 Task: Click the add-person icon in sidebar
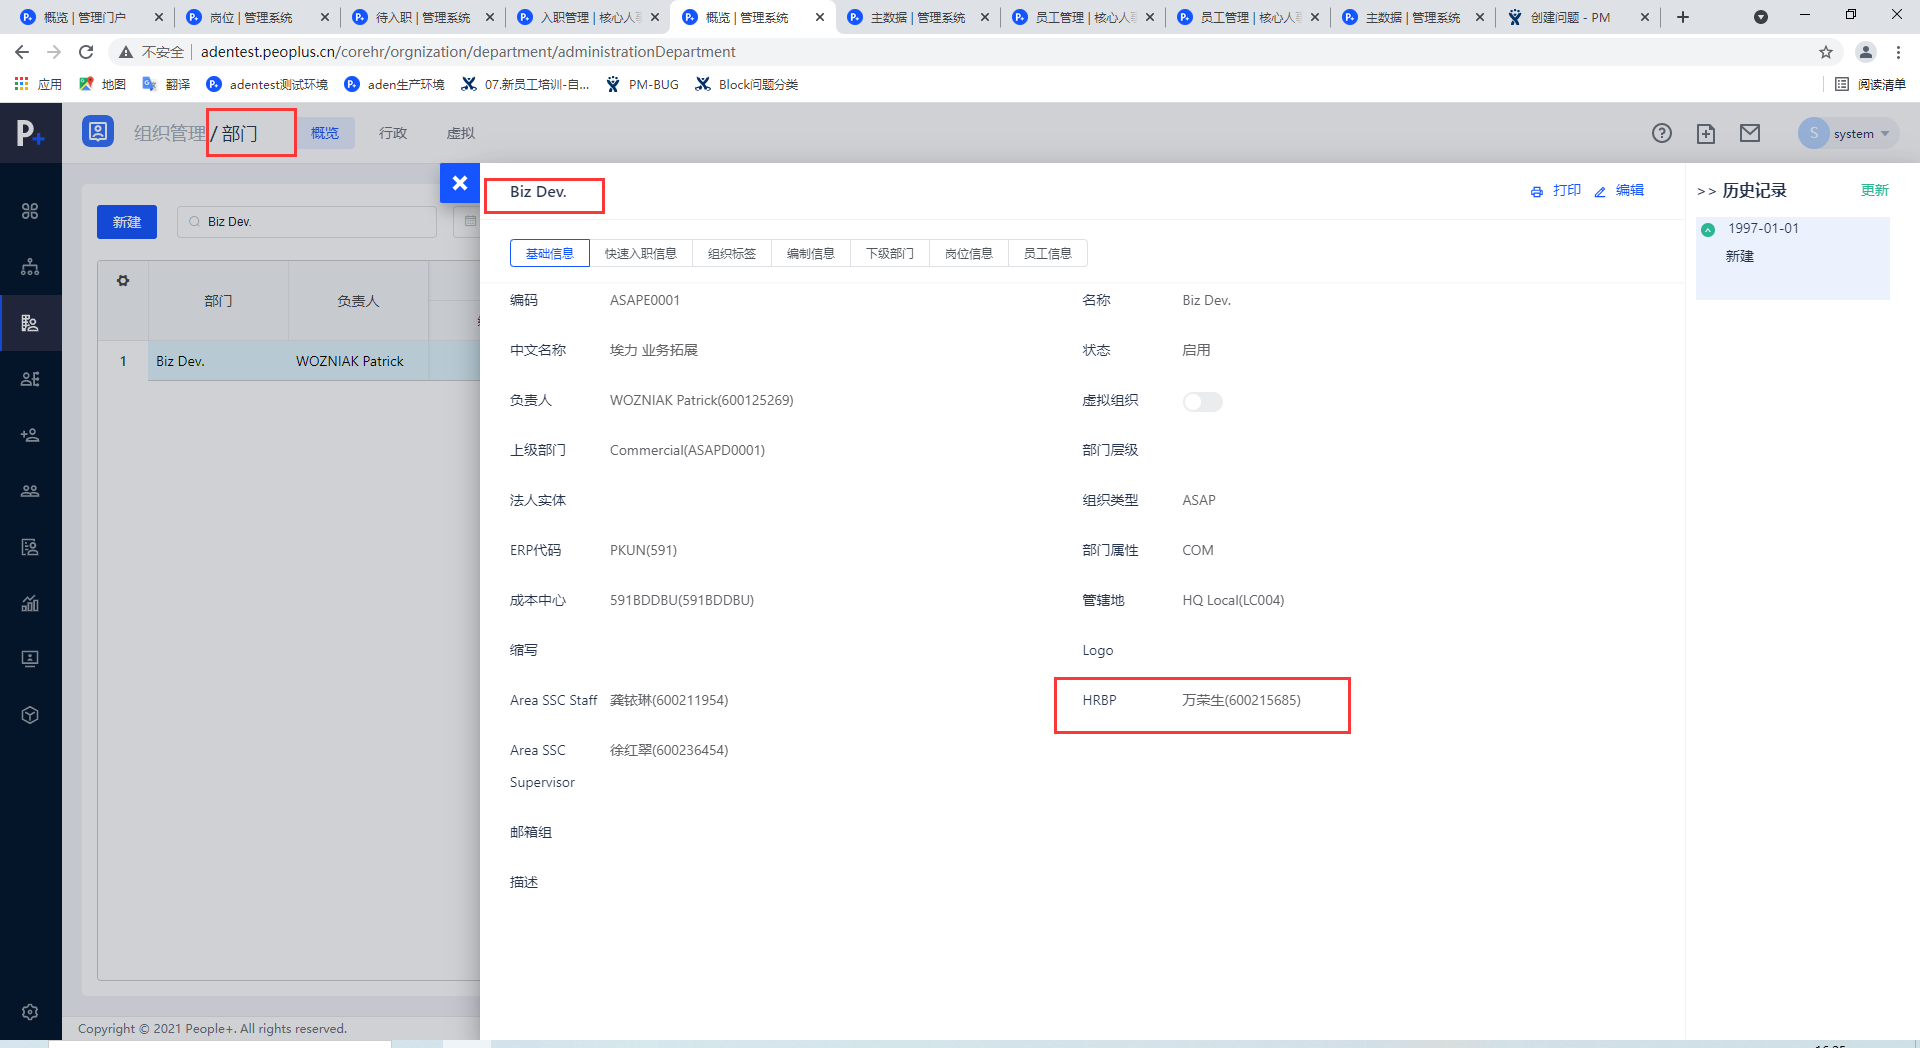click(x=30, y=434)
